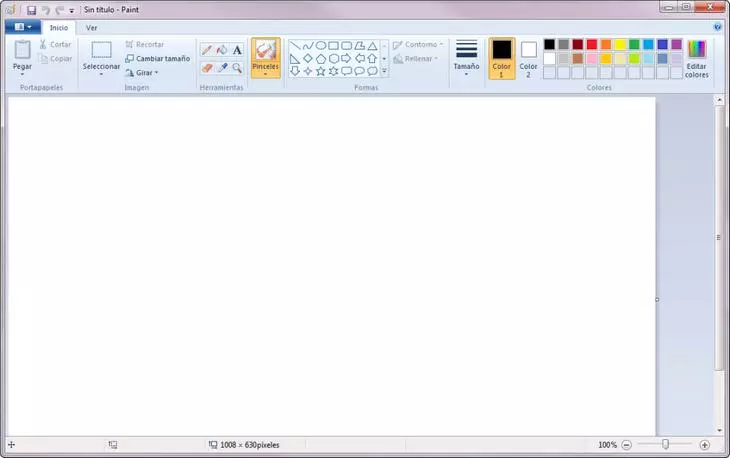Open the blue Paint file menu
Viewport: 730px width, 458px height.
pyautogui.click(x=22, y=27)
